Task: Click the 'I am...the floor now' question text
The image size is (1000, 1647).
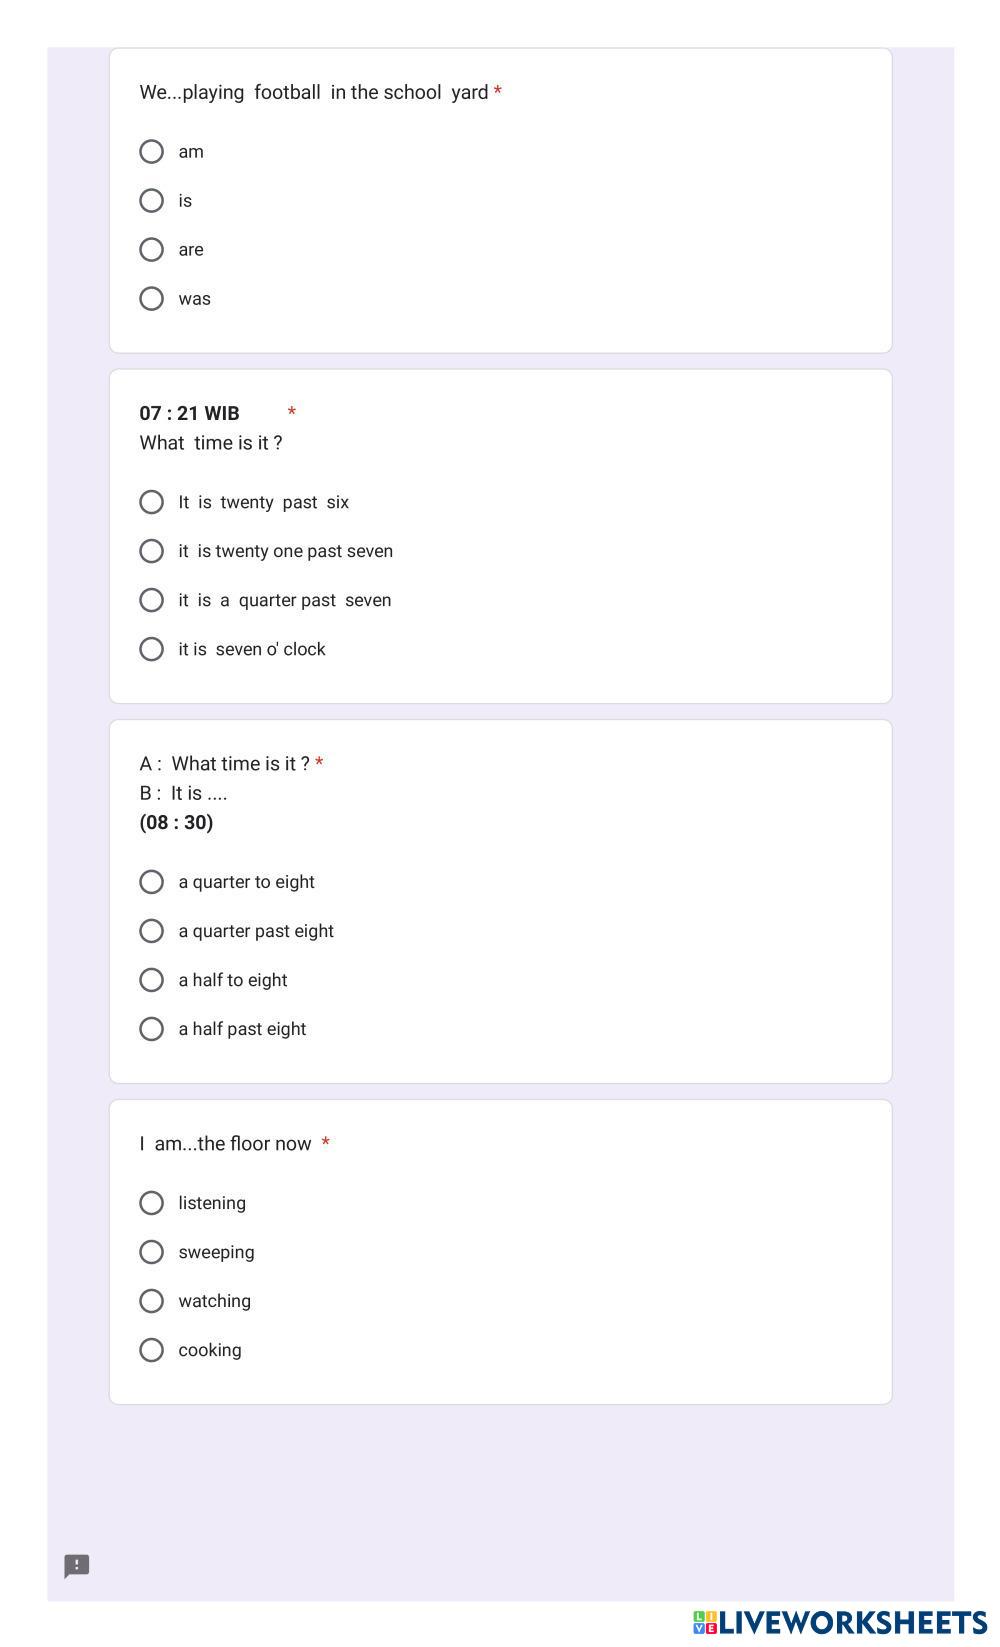Action: click(226, 1144)
